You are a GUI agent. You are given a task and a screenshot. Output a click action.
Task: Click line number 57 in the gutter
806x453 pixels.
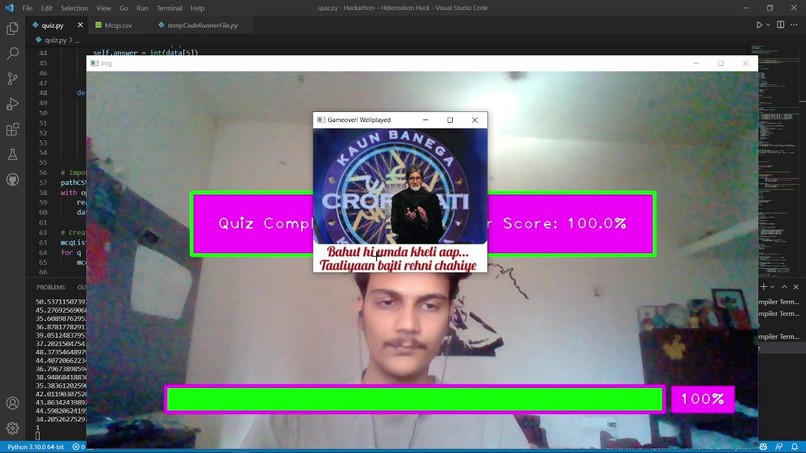pos(43,183)
